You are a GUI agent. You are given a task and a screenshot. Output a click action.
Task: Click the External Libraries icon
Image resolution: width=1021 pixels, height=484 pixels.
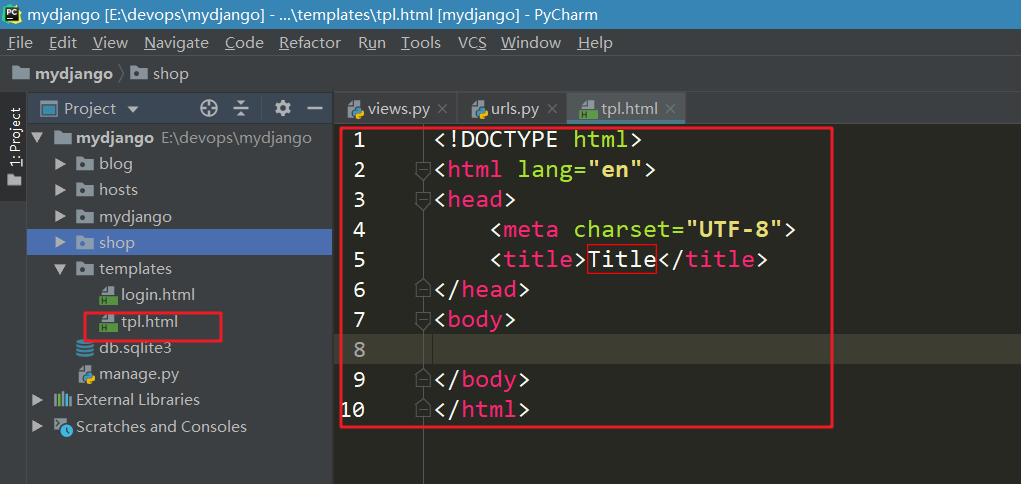click(x=63, y=400)
